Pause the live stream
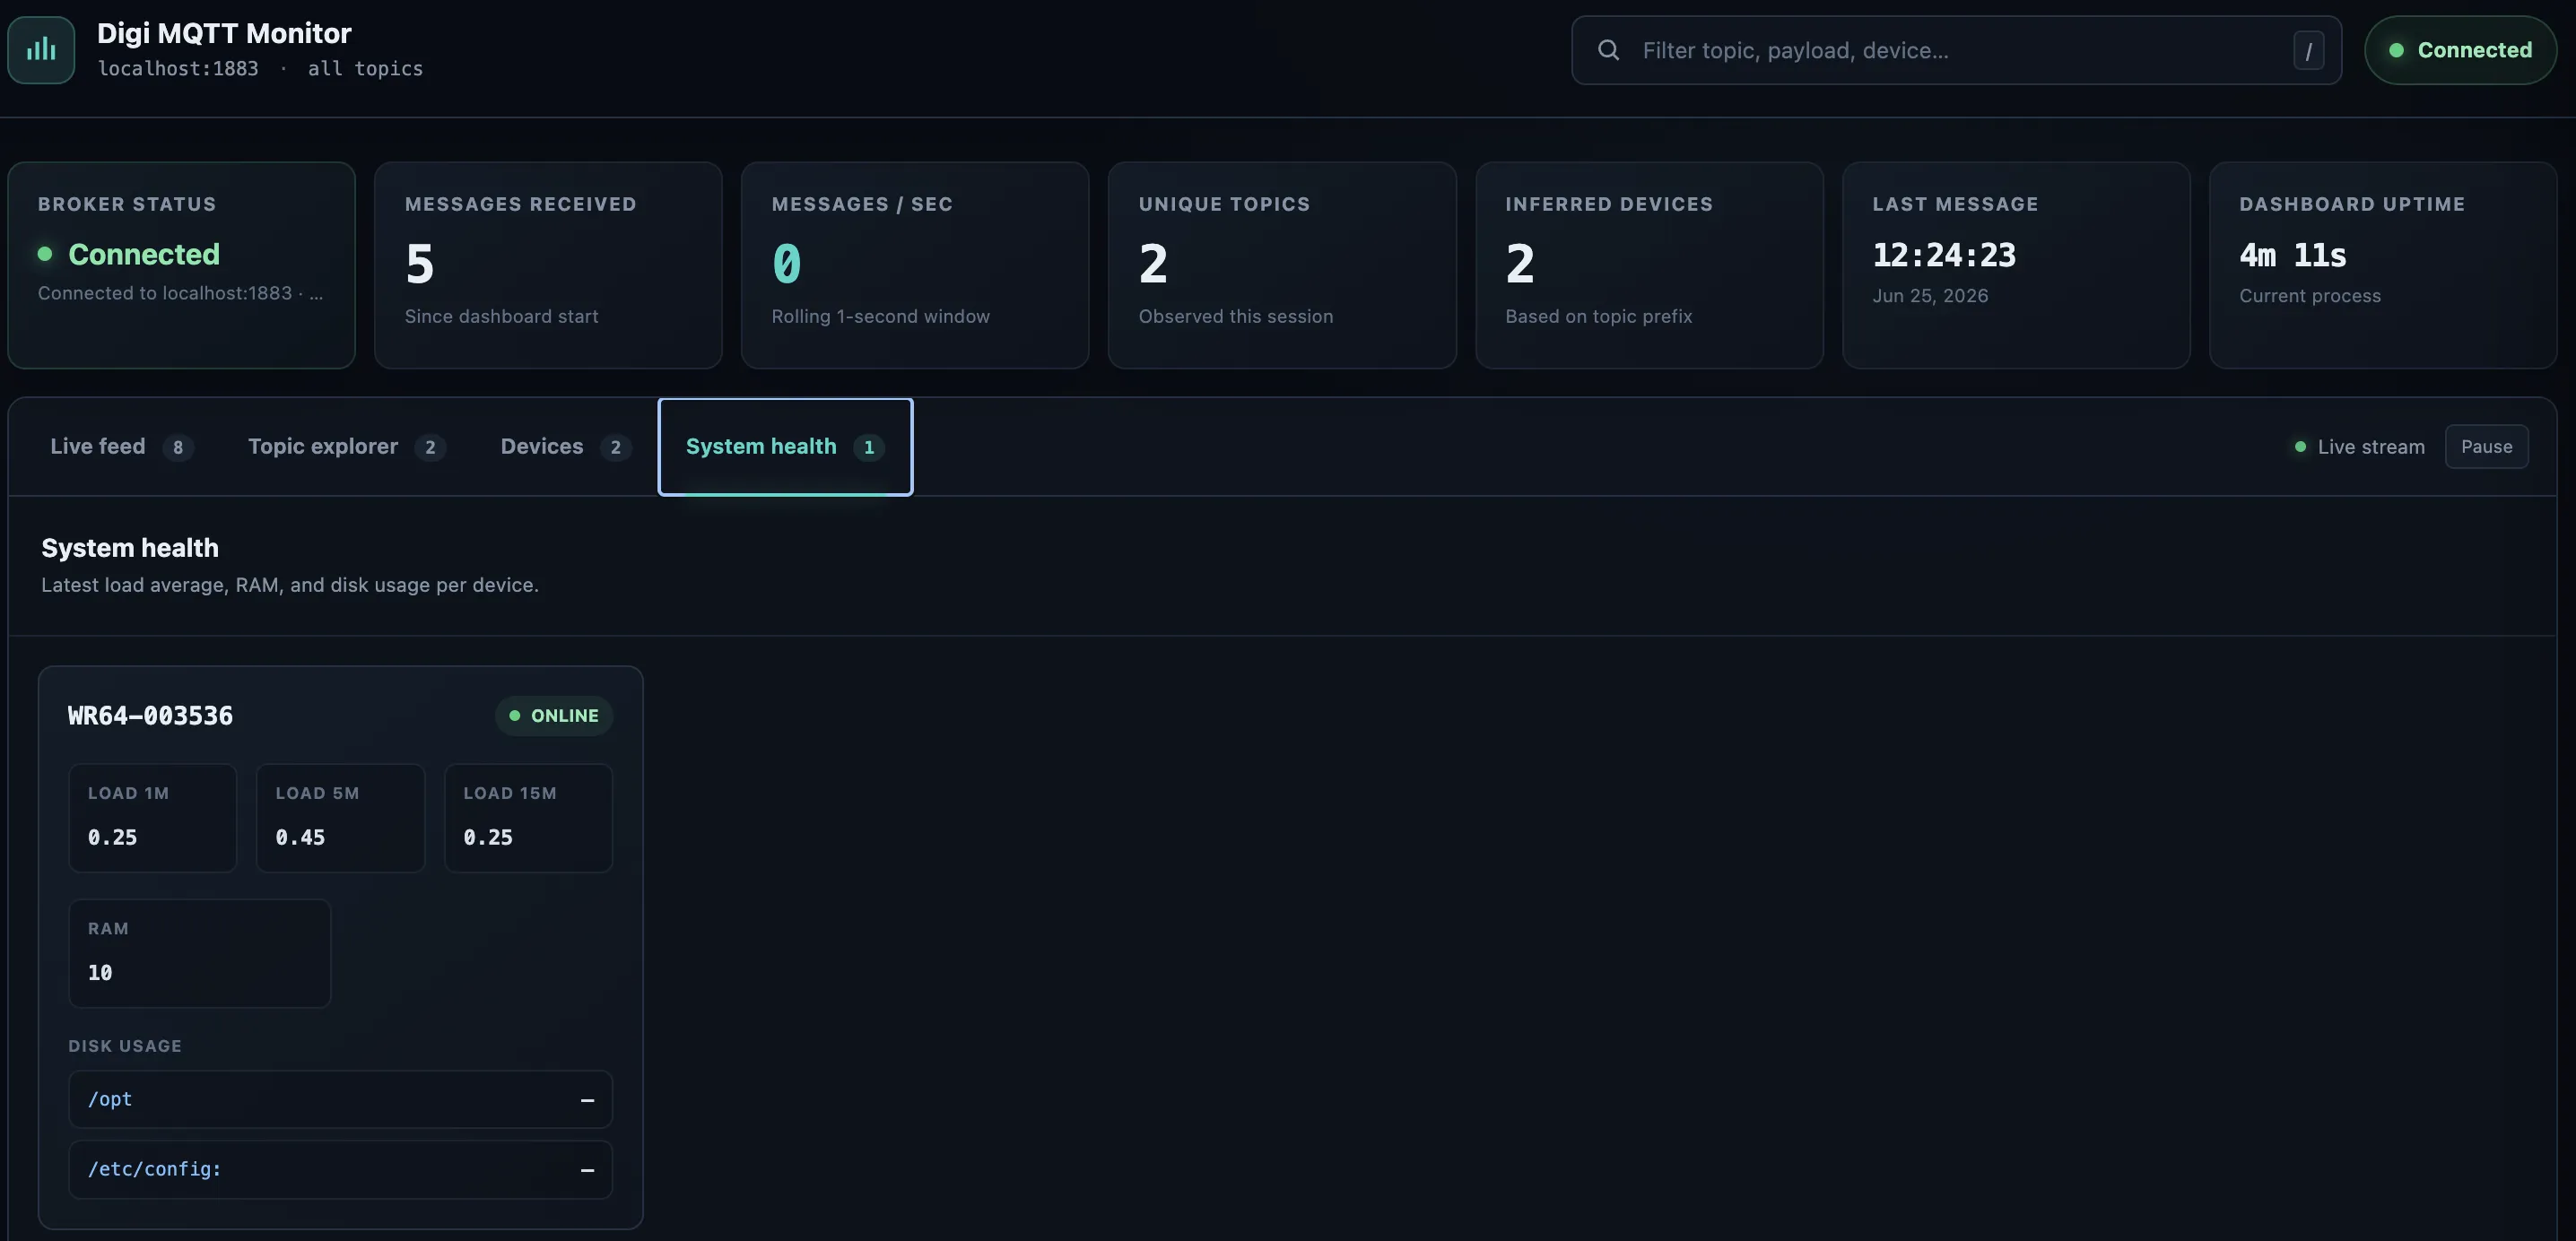The width and height of the screenshot is (2576, 1241). pyautogui.click(x=2486, y=447)
